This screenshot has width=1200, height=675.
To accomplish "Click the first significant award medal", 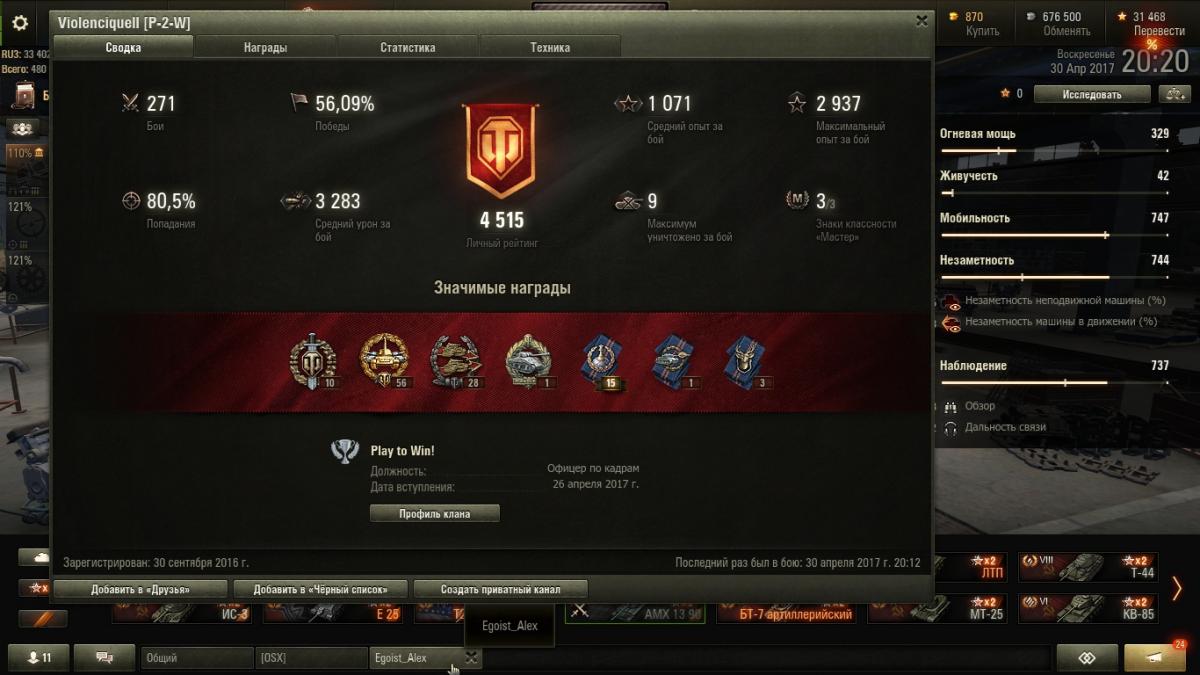I will (x=312, y=362).
